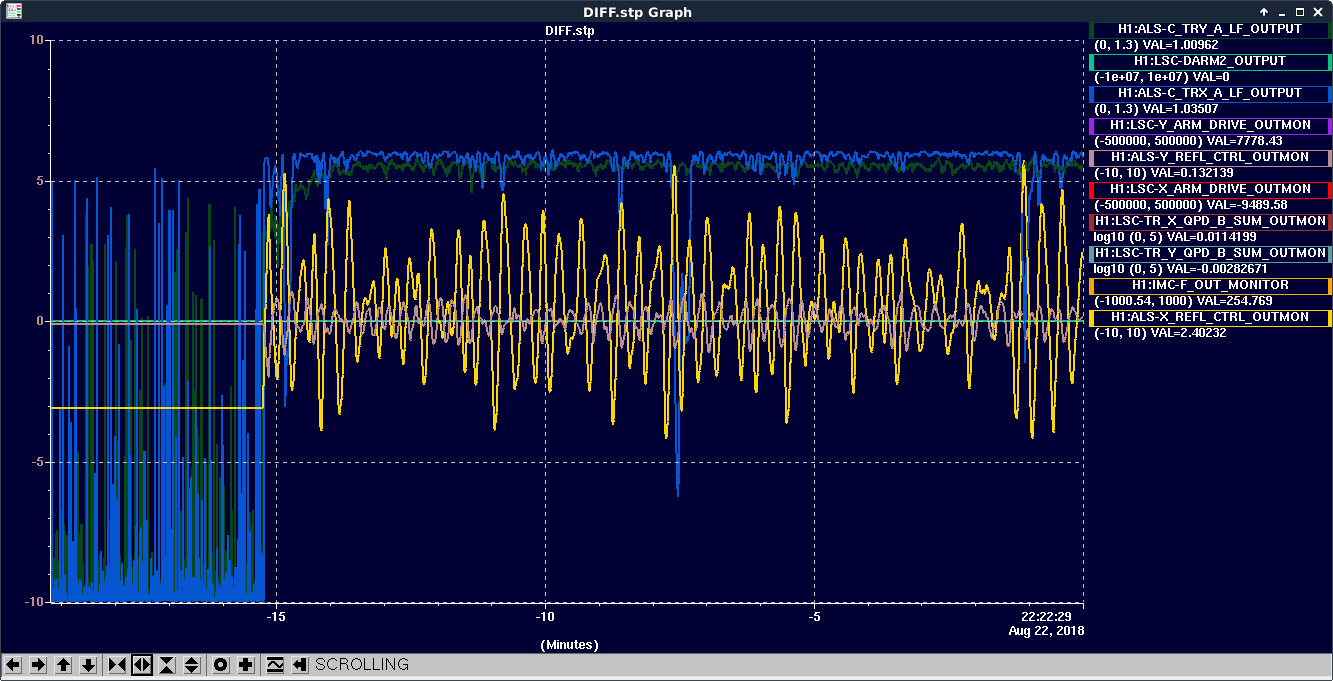Image resolution: width=1333 pixels, height=681 pixels.
Task: Click the -5 y-axis tick label
Action: click(x=36, y=462)
